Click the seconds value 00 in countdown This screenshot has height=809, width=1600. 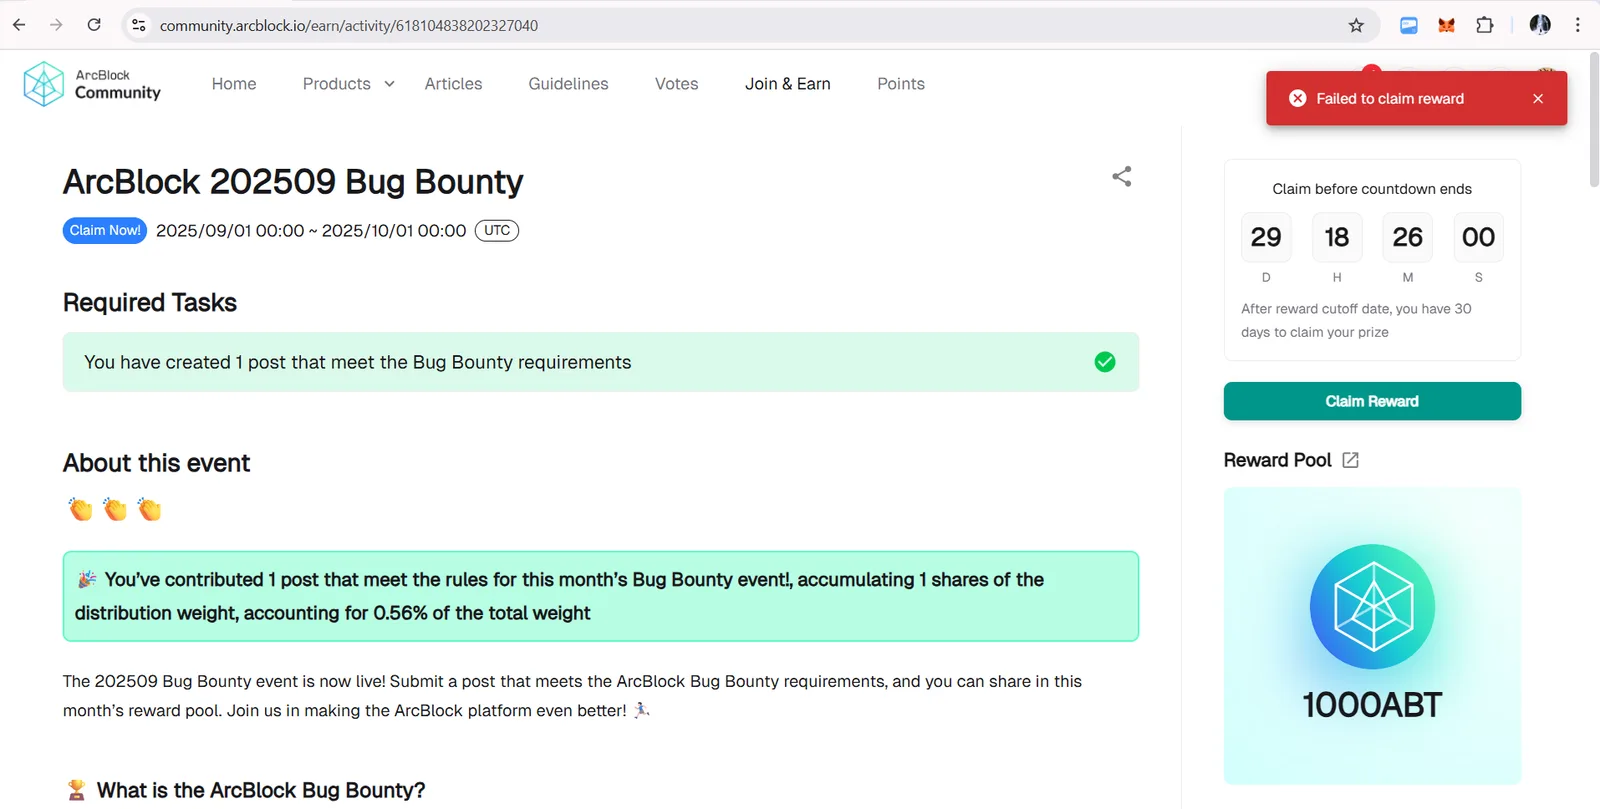1478,237
